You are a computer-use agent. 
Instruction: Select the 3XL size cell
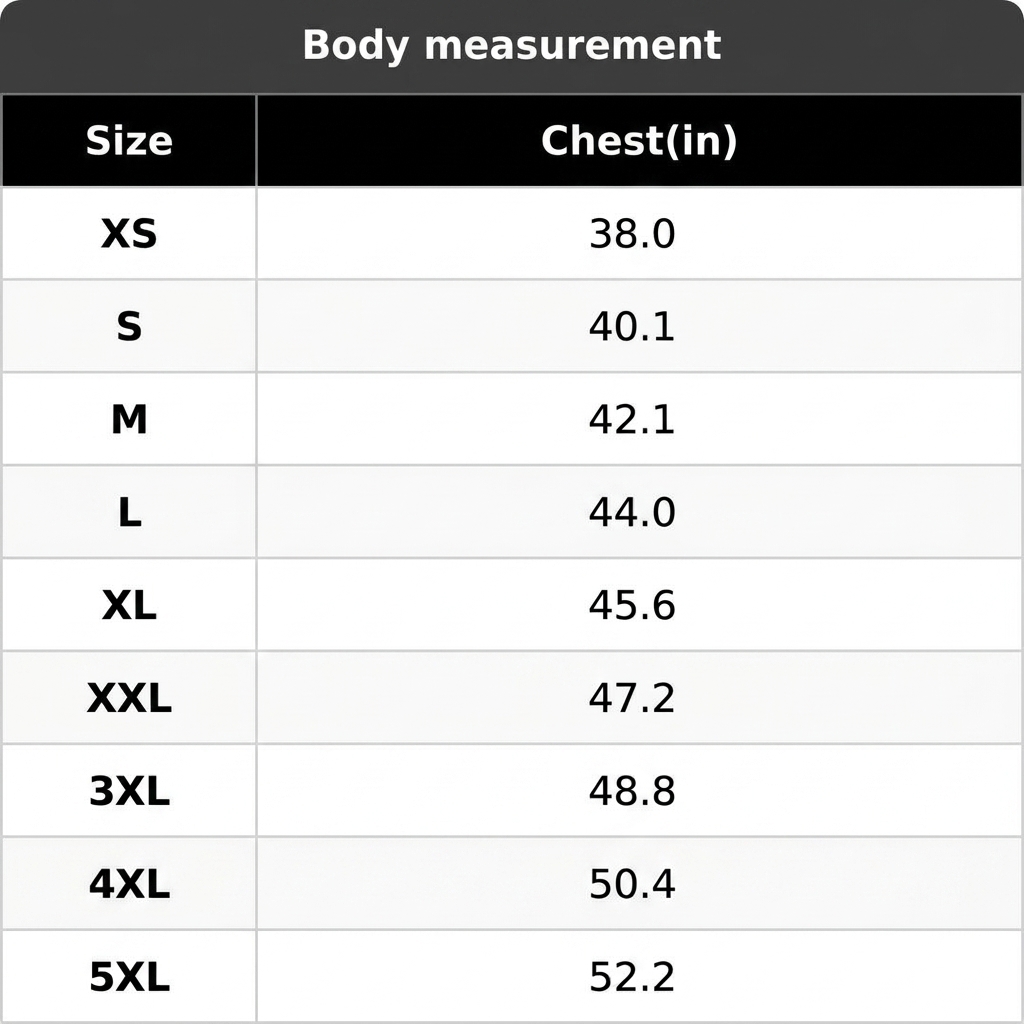coord(129,791)
